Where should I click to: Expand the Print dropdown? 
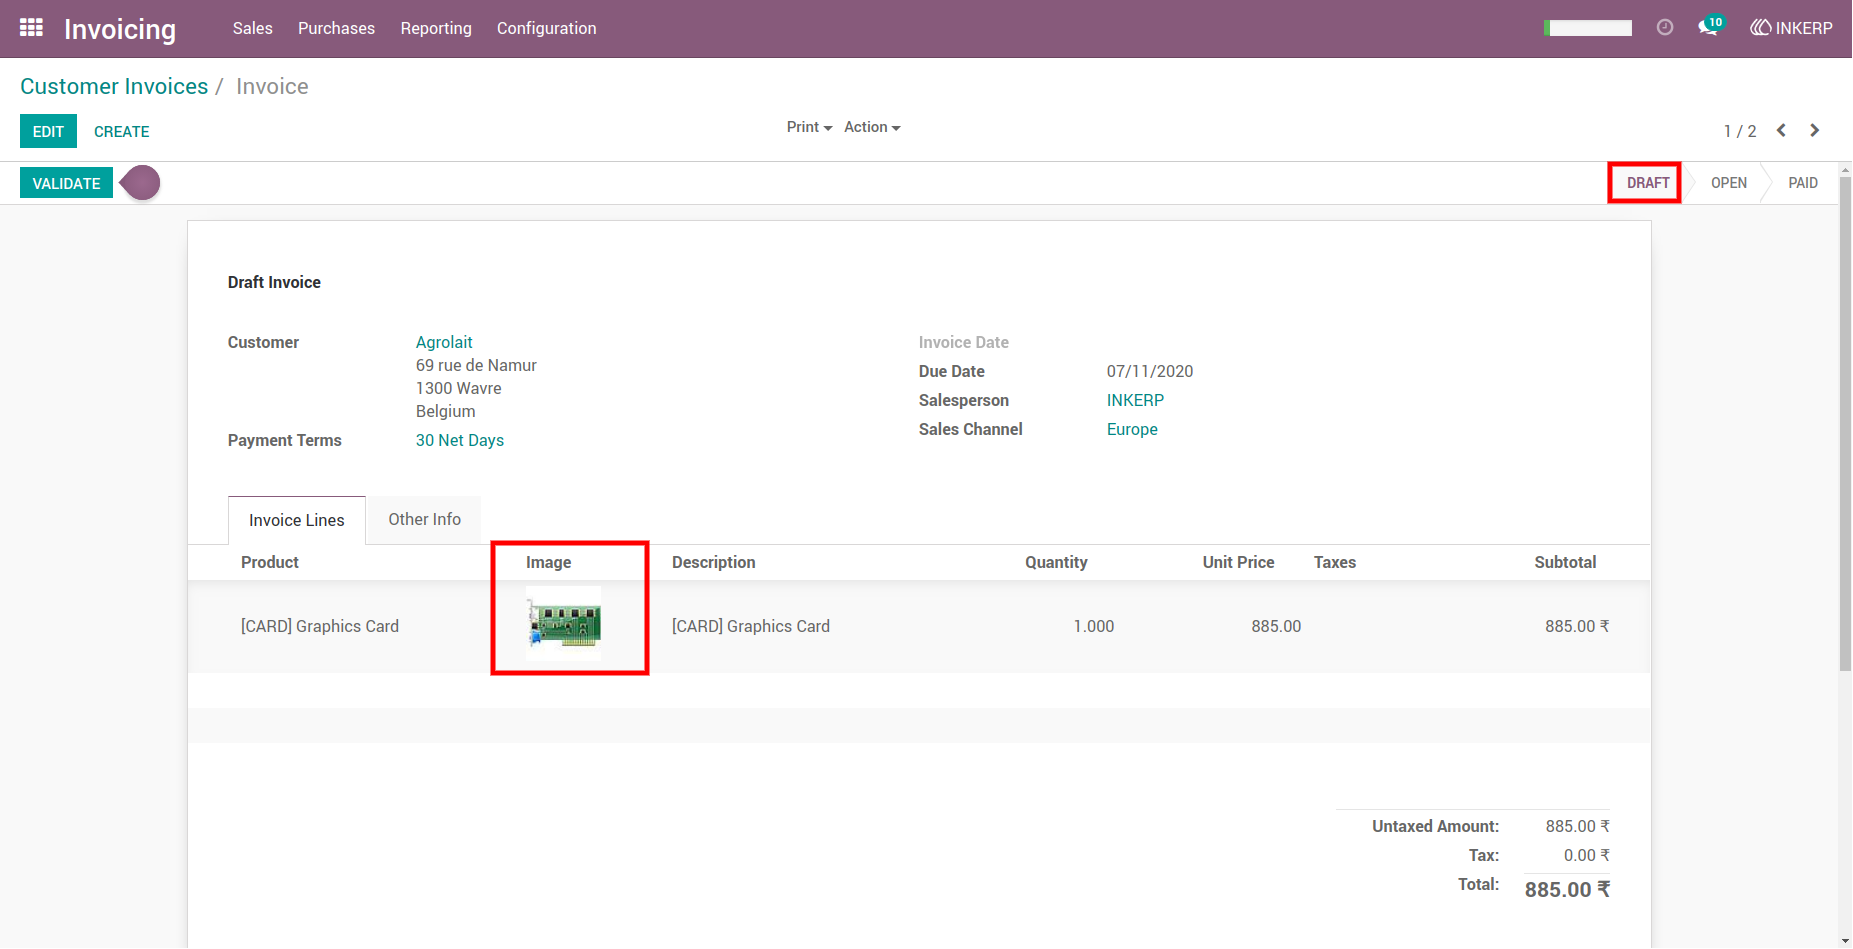click(809, 127)
